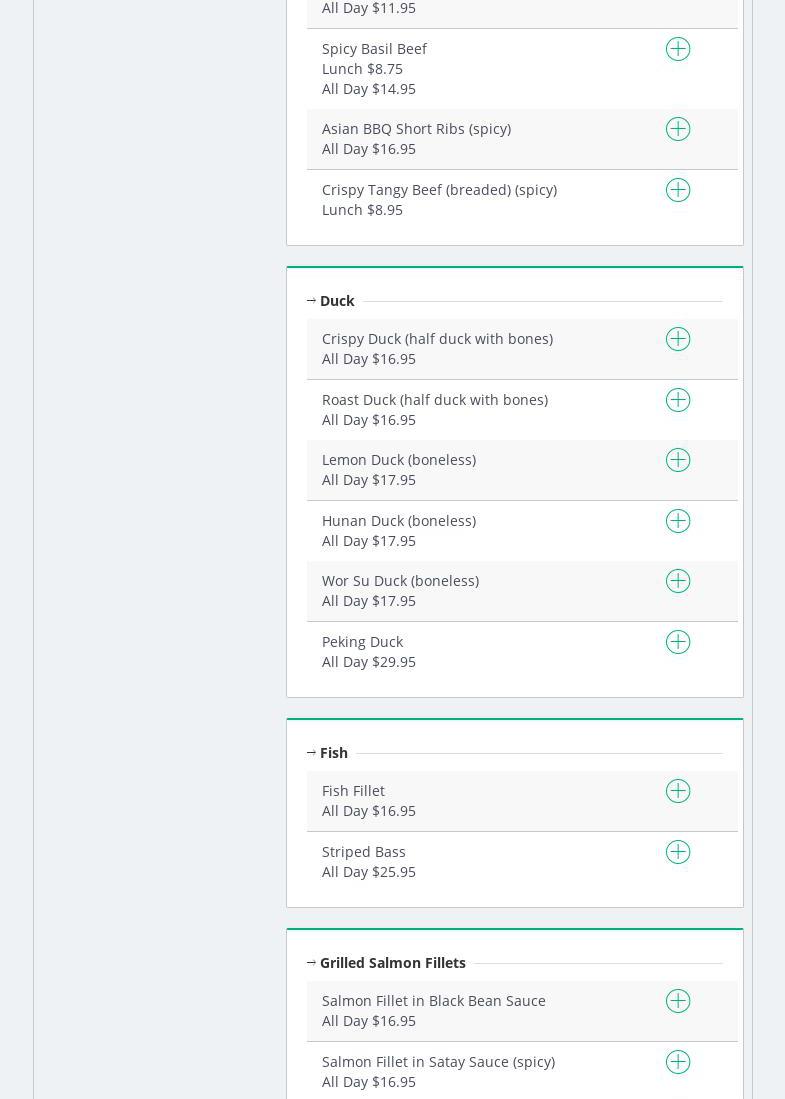Screen dimensions: 785x1099
Task: Add Asian BBQ Short Ribs to order
Action: point(678,129)
